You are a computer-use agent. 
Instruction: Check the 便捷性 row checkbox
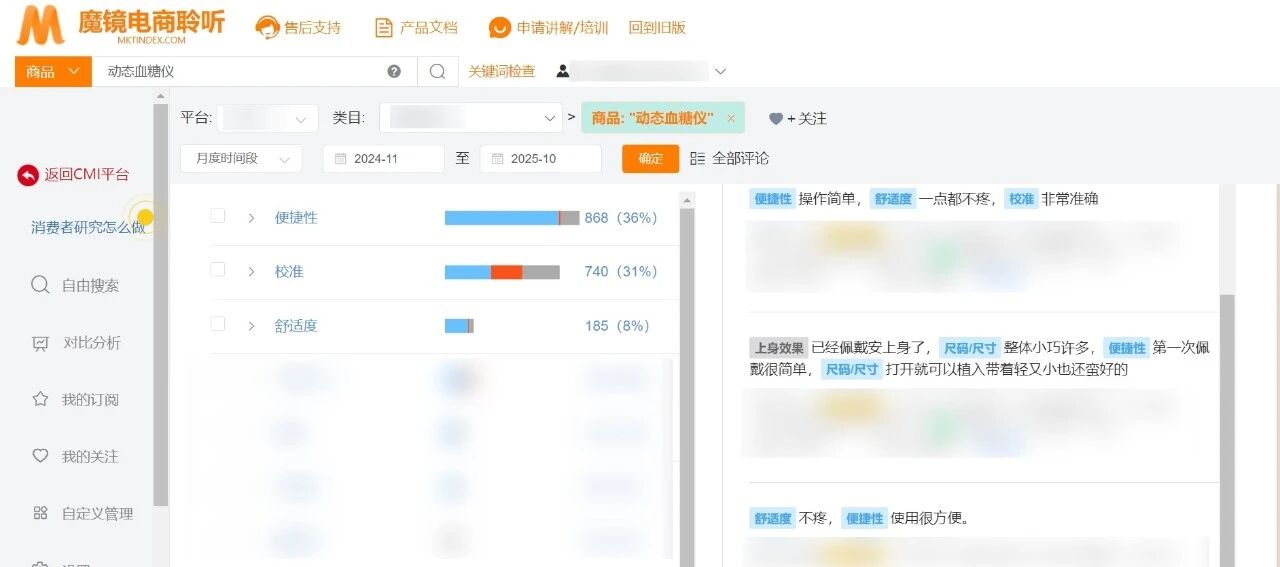(x=218, y=216)
